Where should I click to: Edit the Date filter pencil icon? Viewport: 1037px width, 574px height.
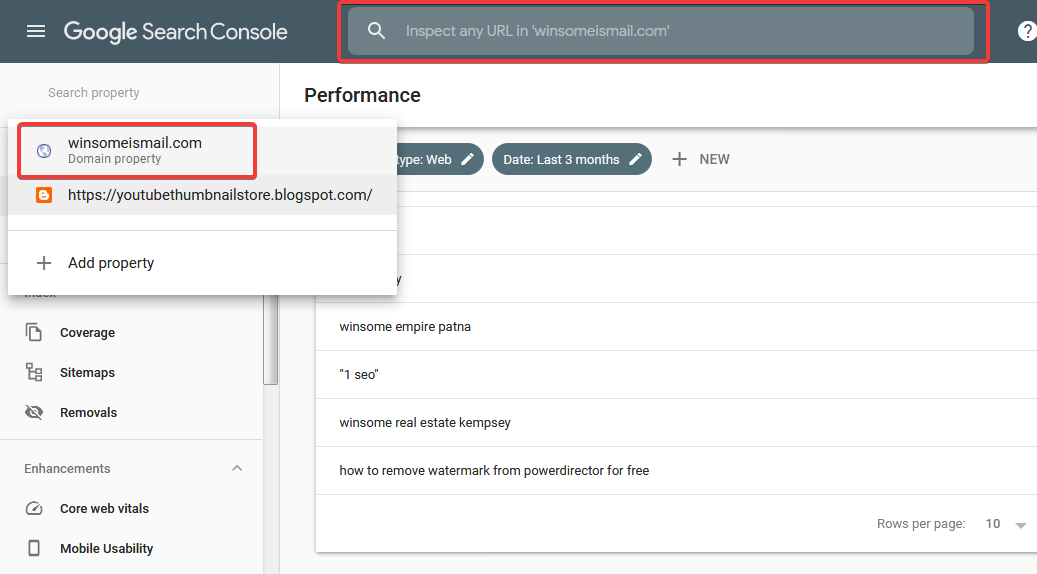point(635,159)
